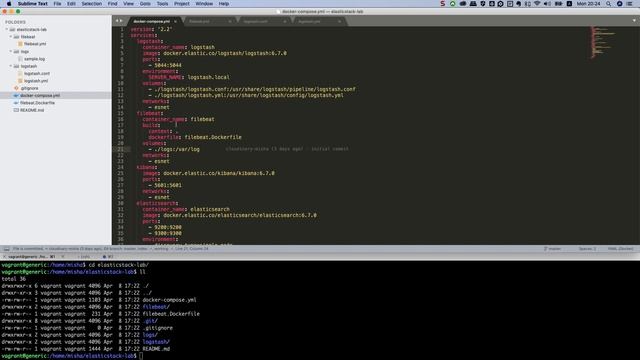The width and height of the screenshot is (640, 360).
Task: Open Spotlight search in menu bar
Action: coord(608,4)
